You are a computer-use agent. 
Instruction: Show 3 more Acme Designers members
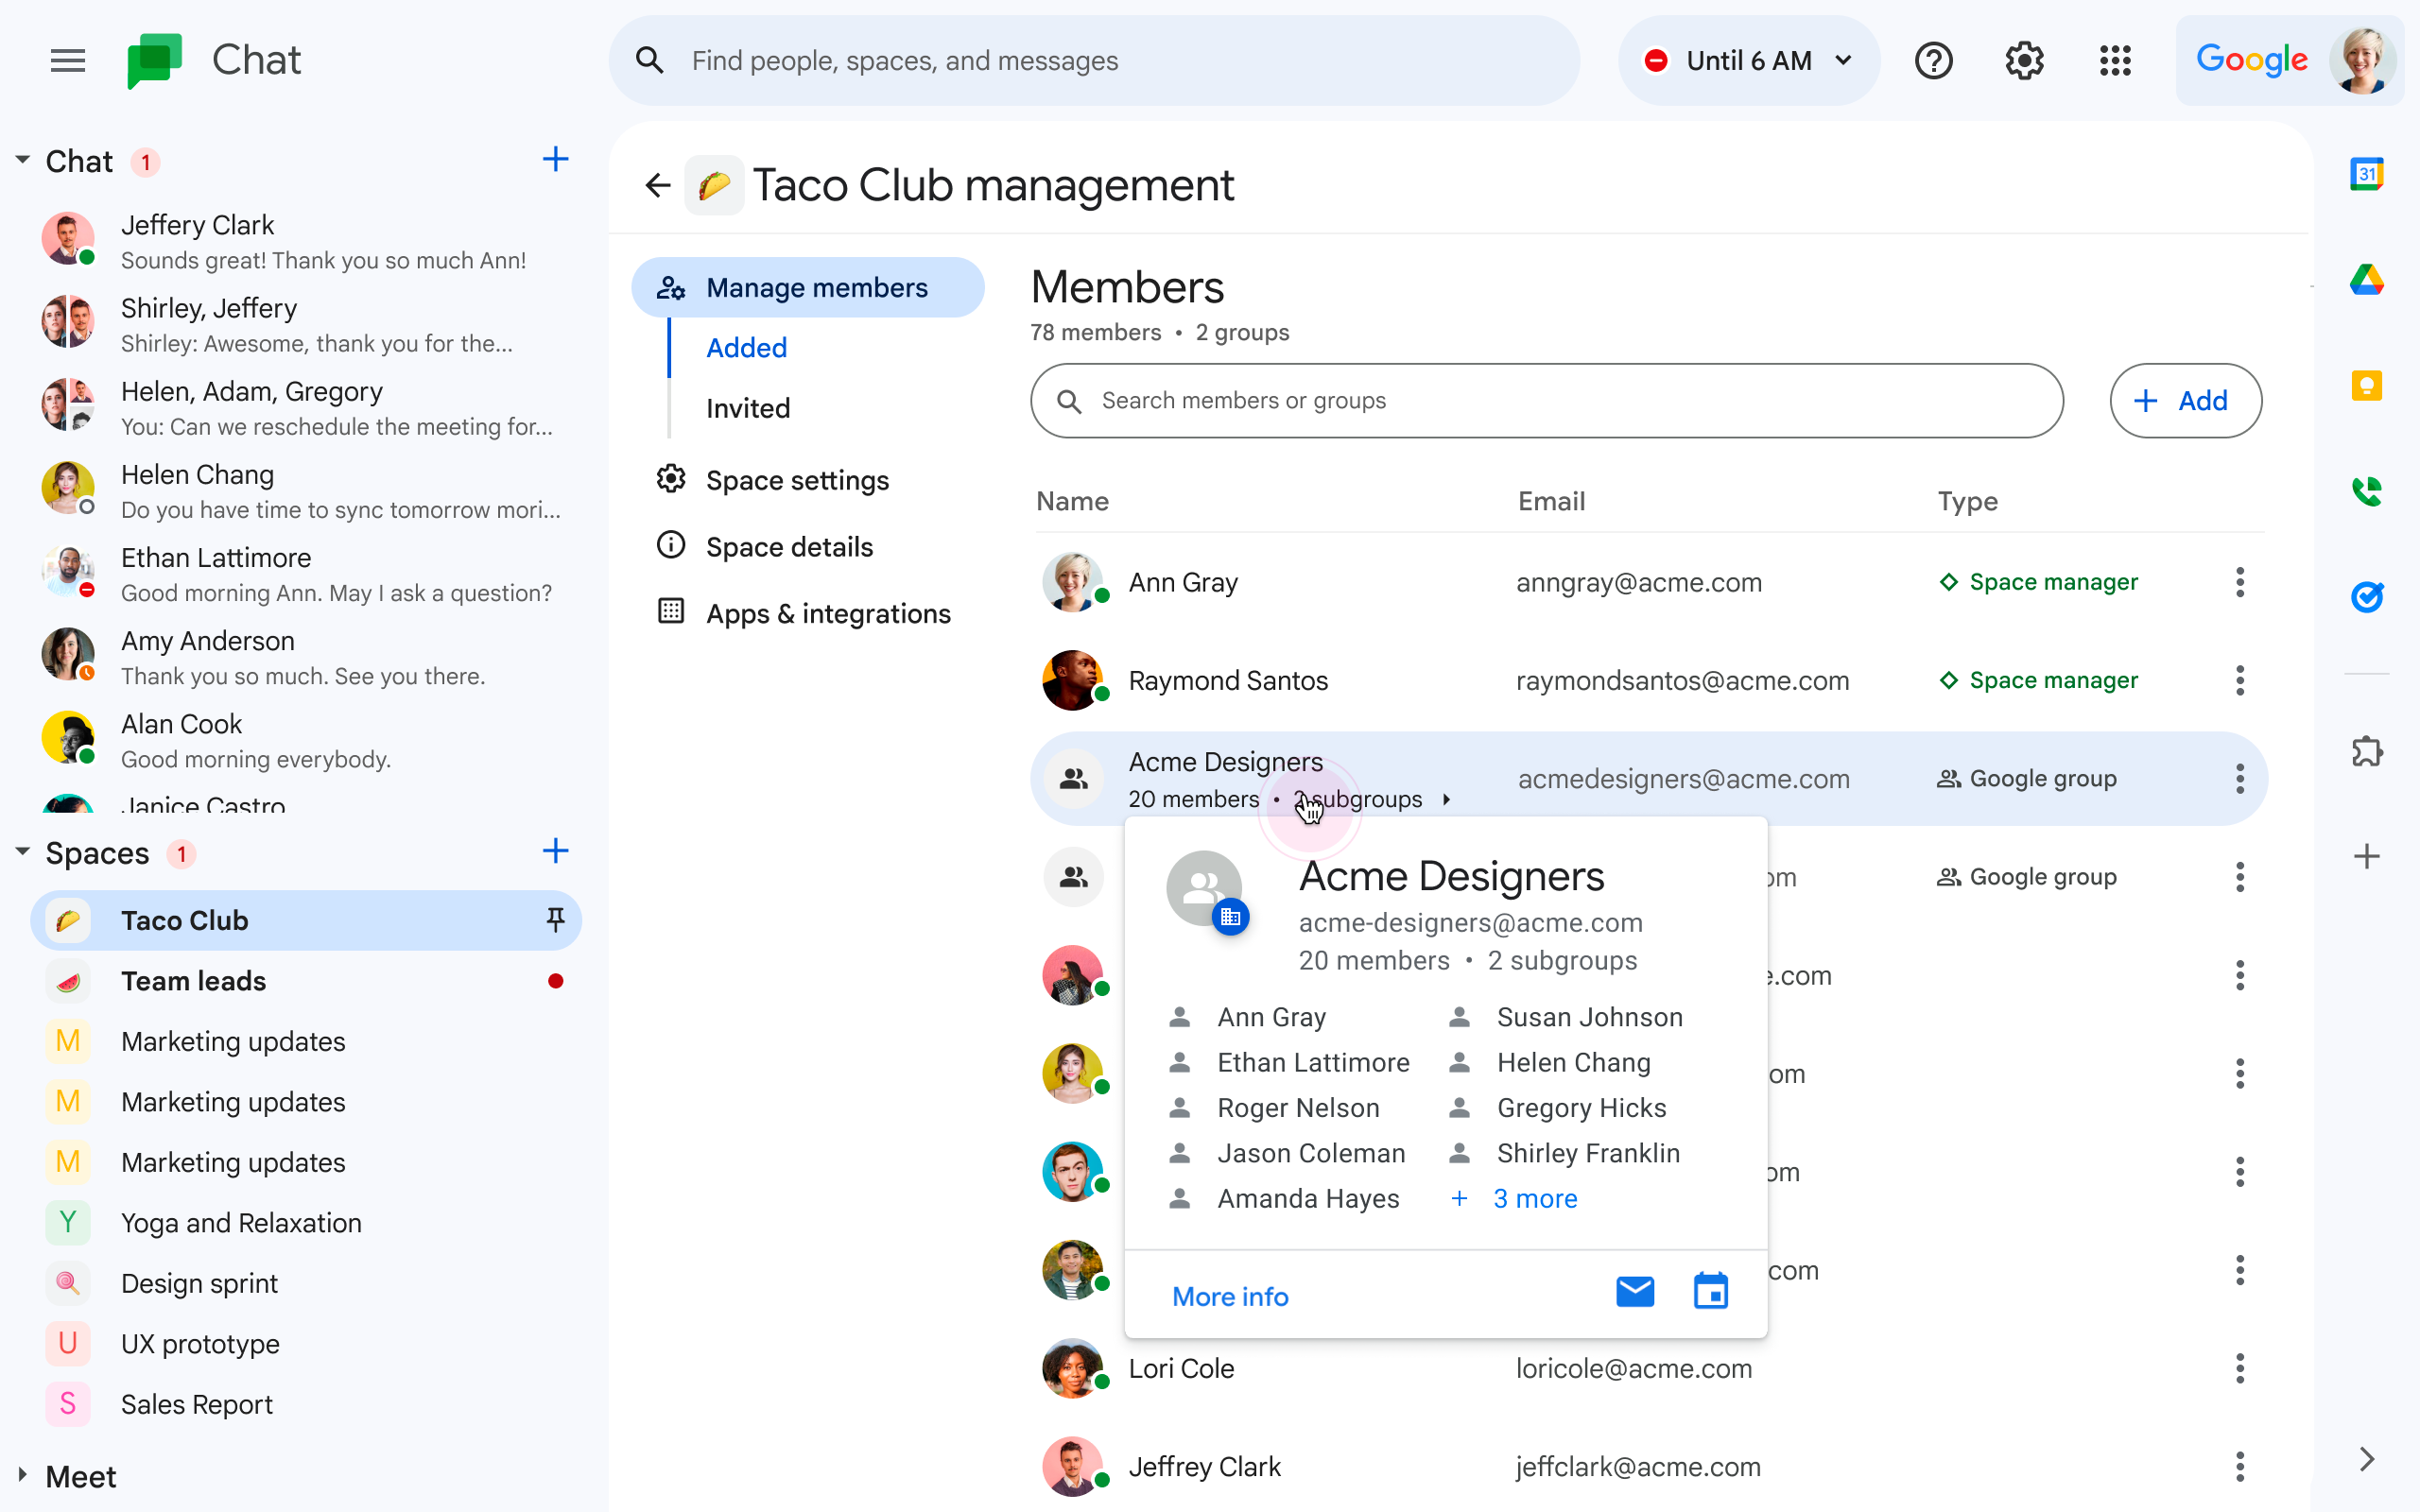pyautogui.click(x=1535, y=1198)
